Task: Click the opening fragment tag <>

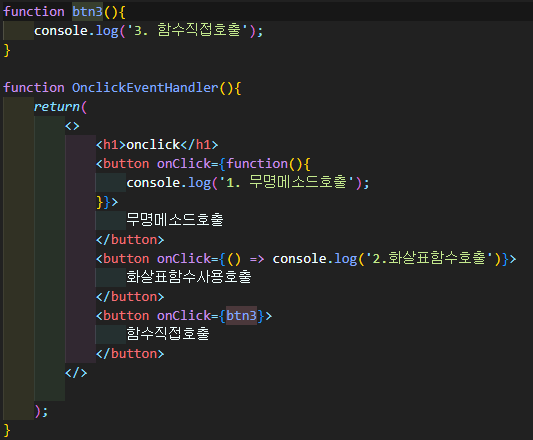Action: [x=72, y=126]
